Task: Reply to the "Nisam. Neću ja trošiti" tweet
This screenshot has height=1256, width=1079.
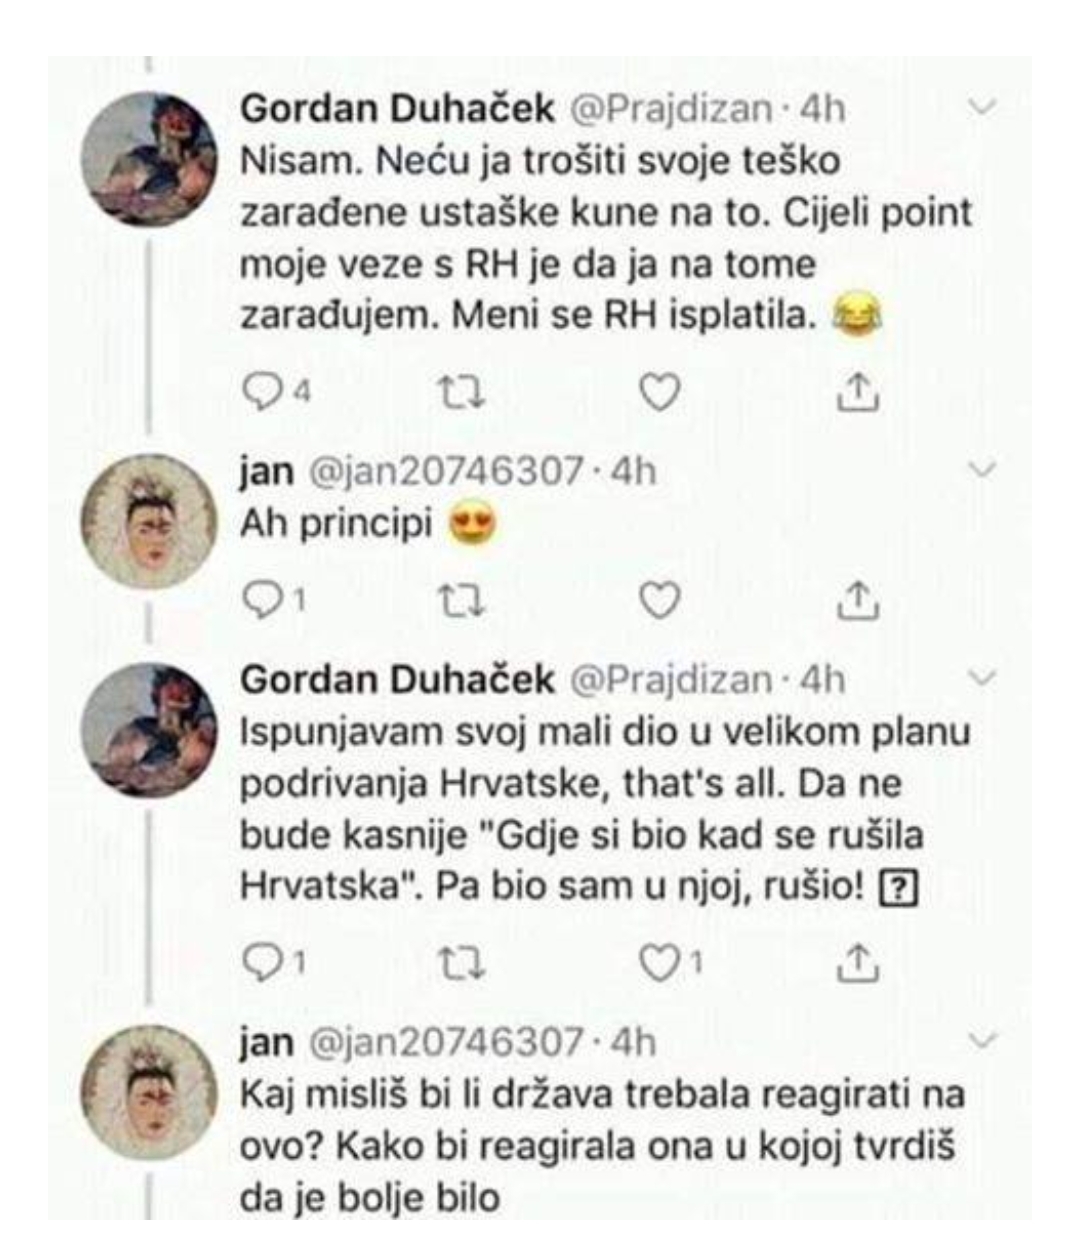Action: [x=263, y=392]
